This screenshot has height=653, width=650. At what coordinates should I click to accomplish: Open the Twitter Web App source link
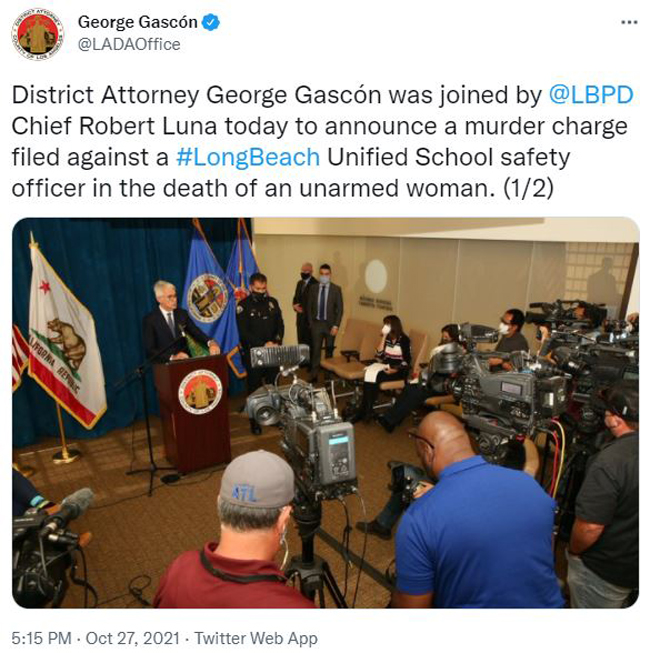(256, 638)
